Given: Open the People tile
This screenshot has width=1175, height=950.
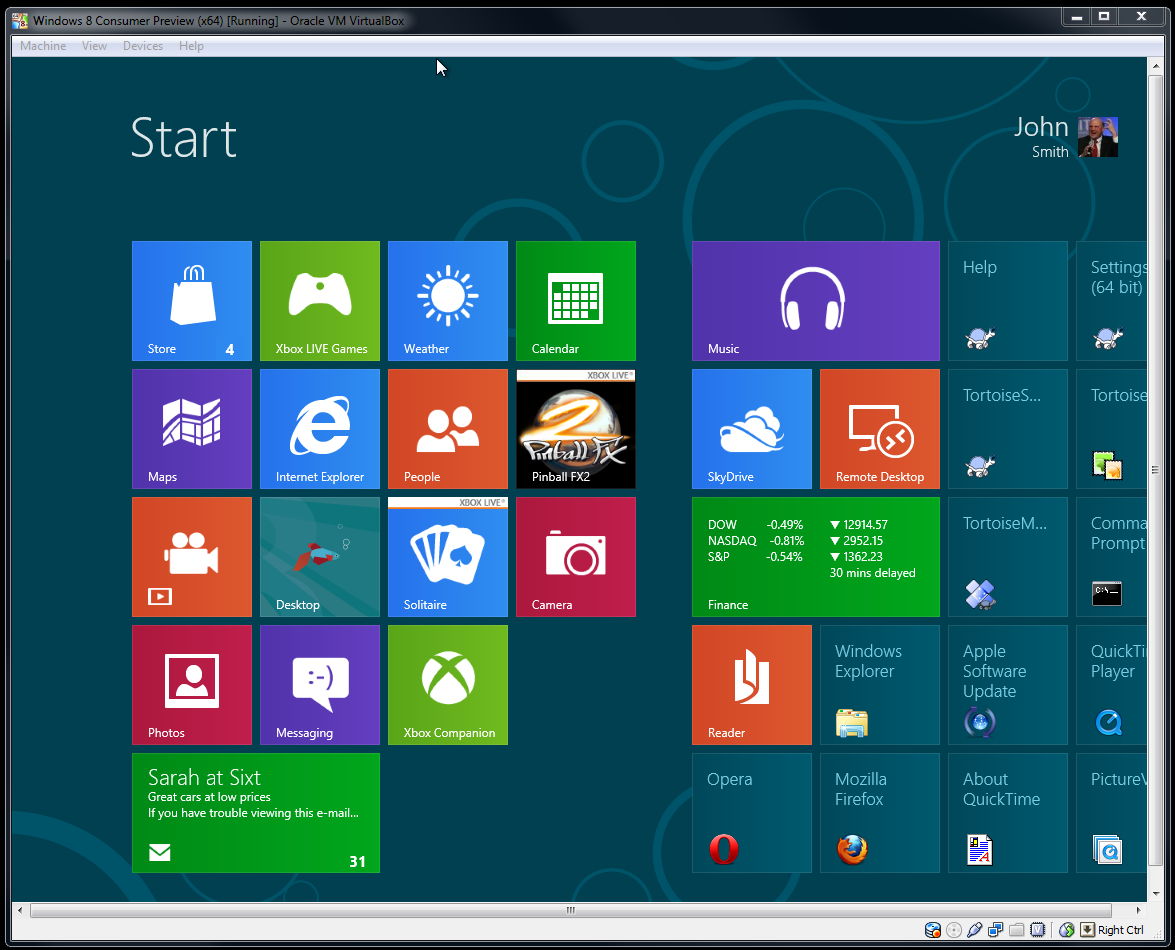Looking at the screenshot, I should 448,429.
